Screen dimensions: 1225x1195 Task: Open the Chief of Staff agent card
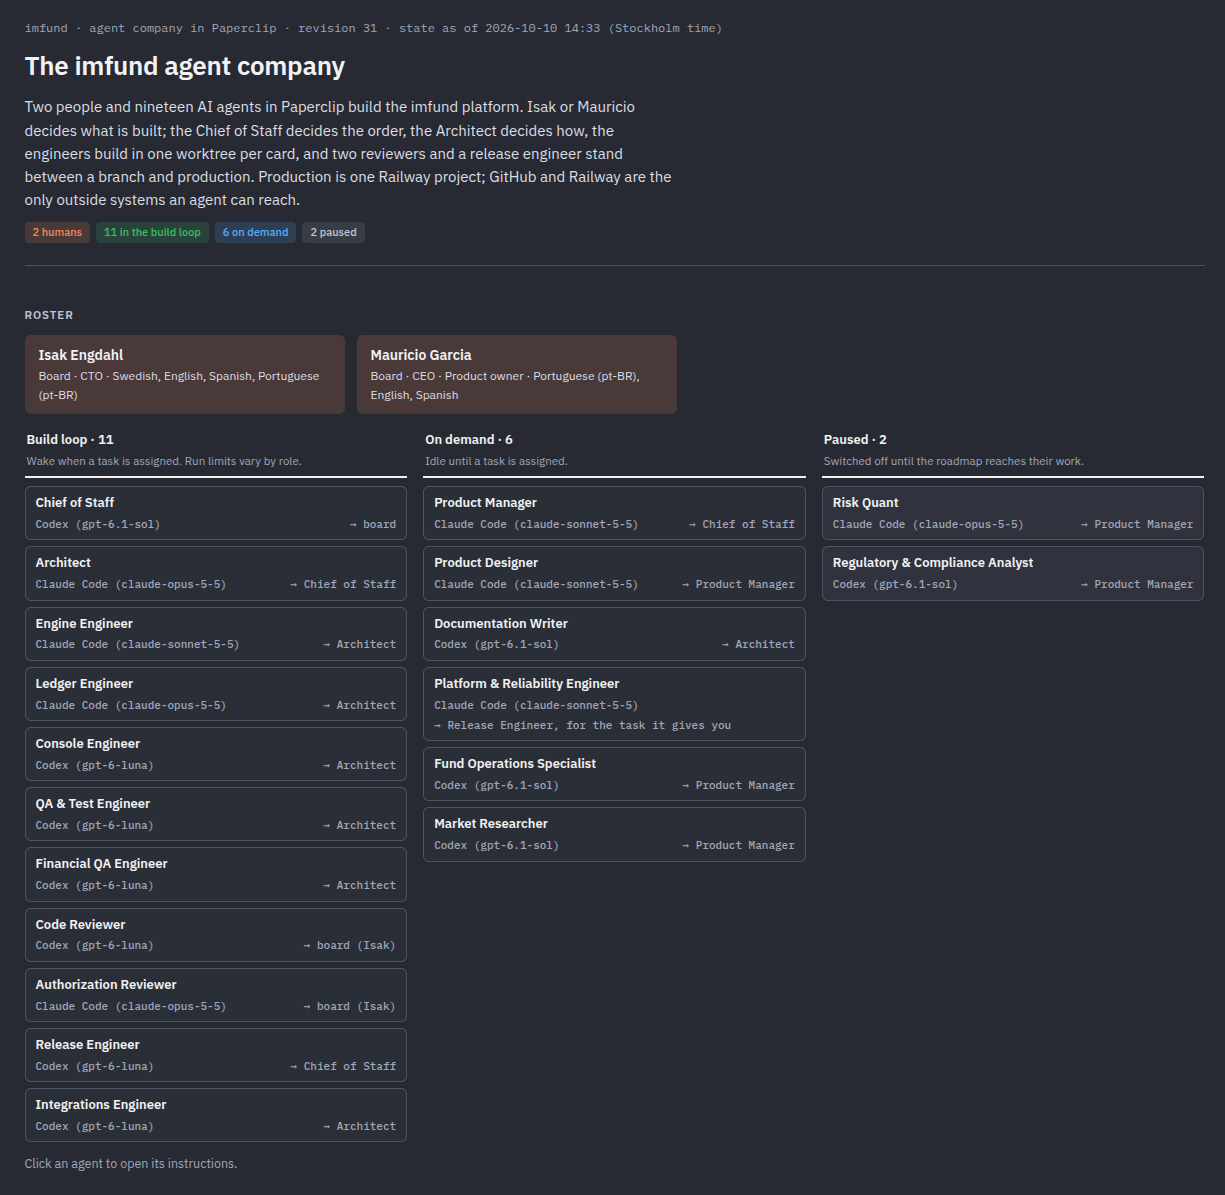216,513
